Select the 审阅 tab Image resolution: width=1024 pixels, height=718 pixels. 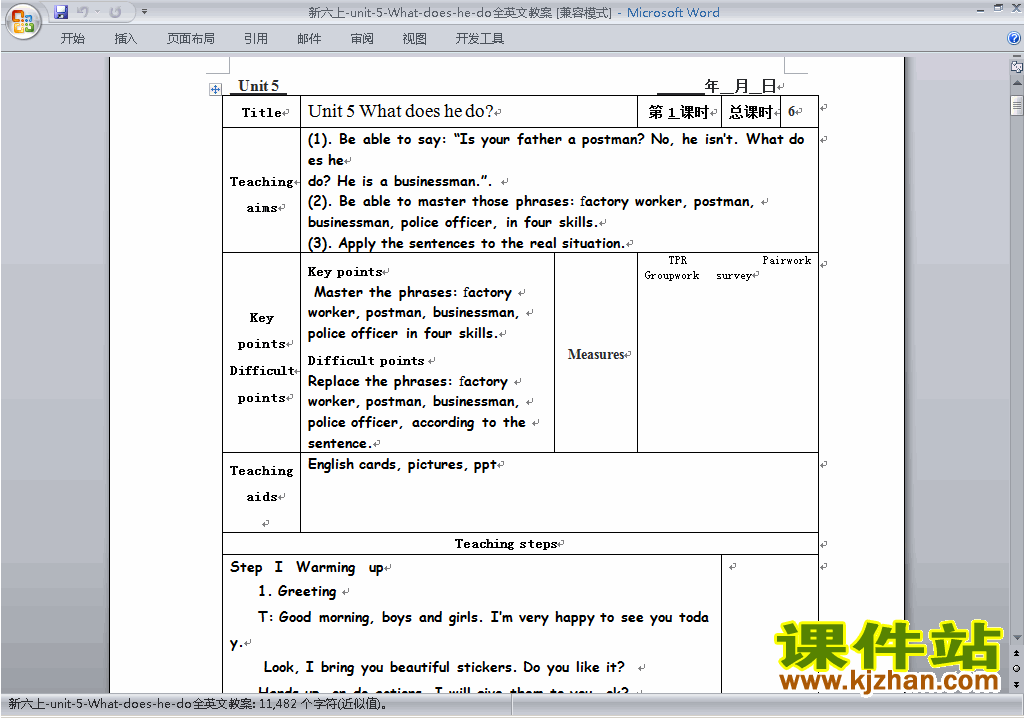tap(362, 39)
